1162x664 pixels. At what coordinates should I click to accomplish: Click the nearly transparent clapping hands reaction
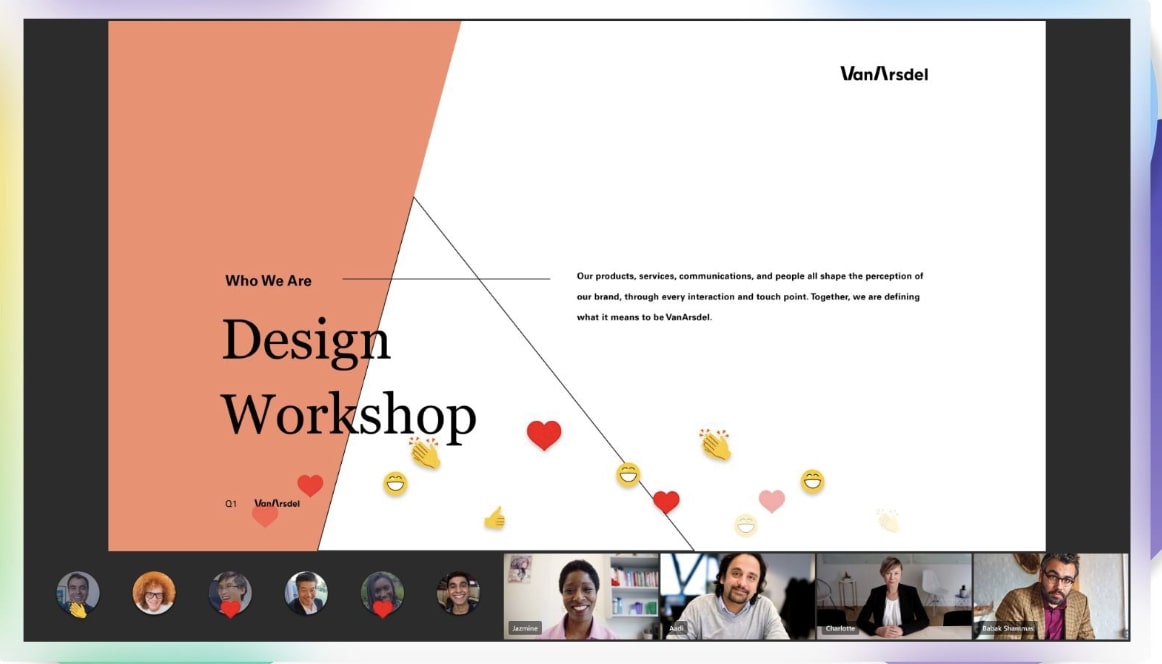point(888,520)
